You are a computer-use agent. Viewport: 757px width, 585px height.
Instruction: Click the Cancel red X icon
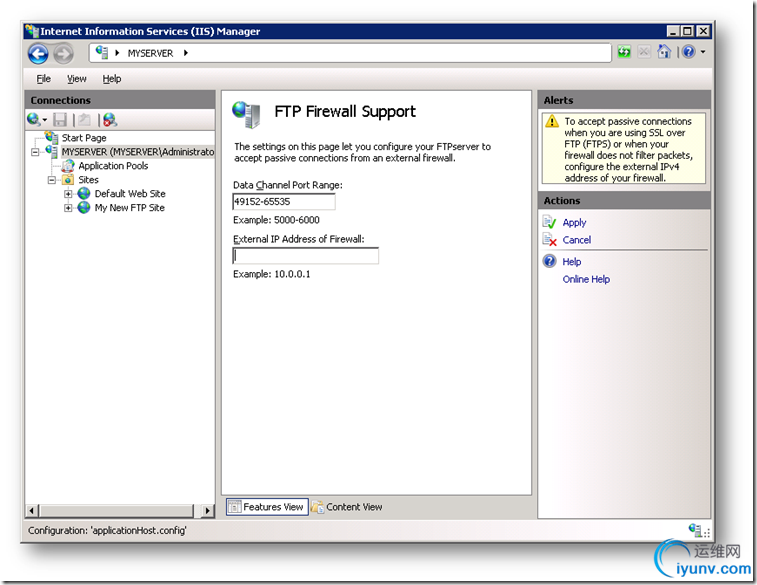pyautogui.click(x=549, y=239)
